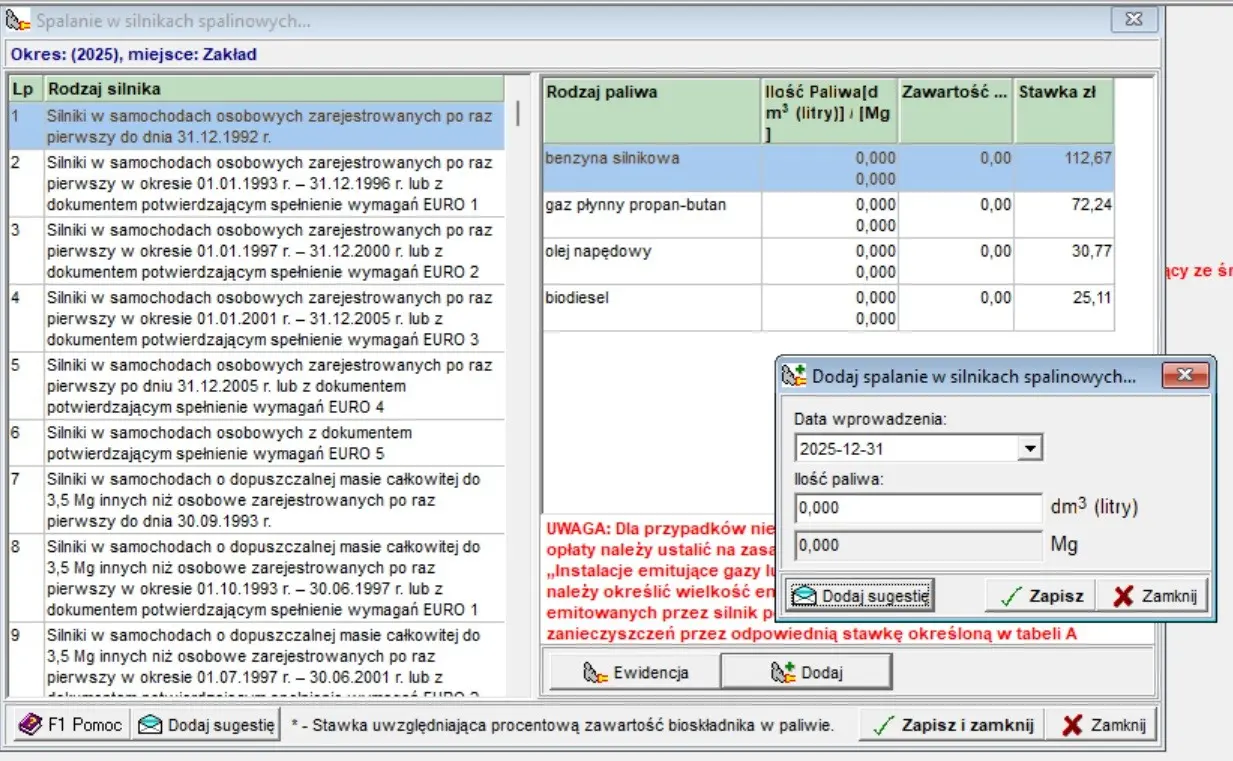Click the Ilość paliwa litry input field

click(x=918, y=508)
